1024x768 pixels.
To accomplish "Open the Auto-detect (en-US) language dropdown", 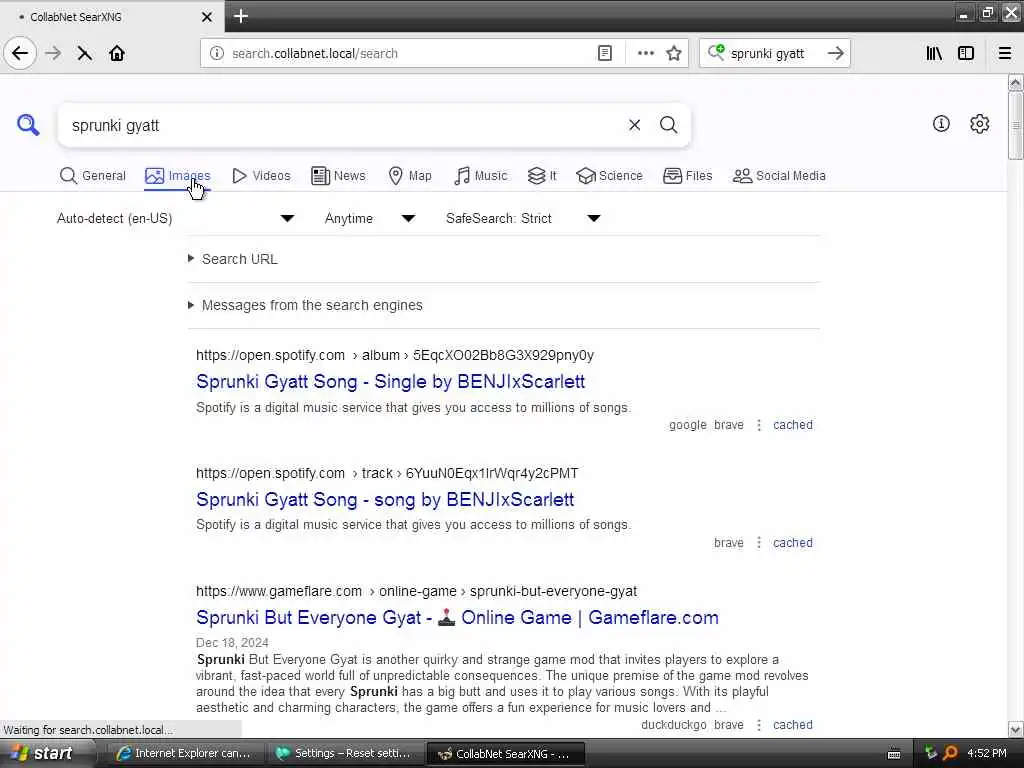I will 175,218.
